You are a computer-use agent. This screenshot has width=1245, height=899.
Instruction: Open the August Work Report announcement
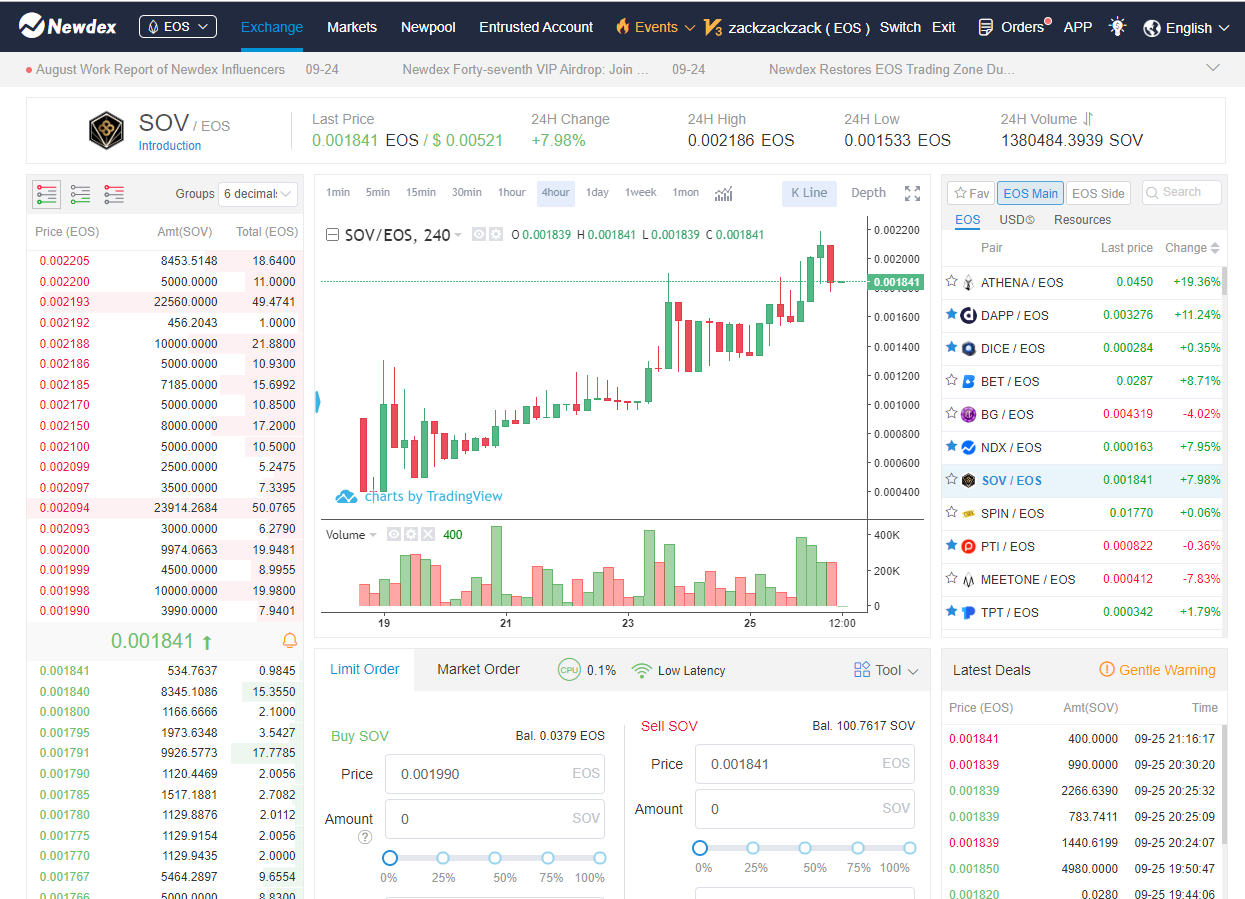(x=160, y=69)
